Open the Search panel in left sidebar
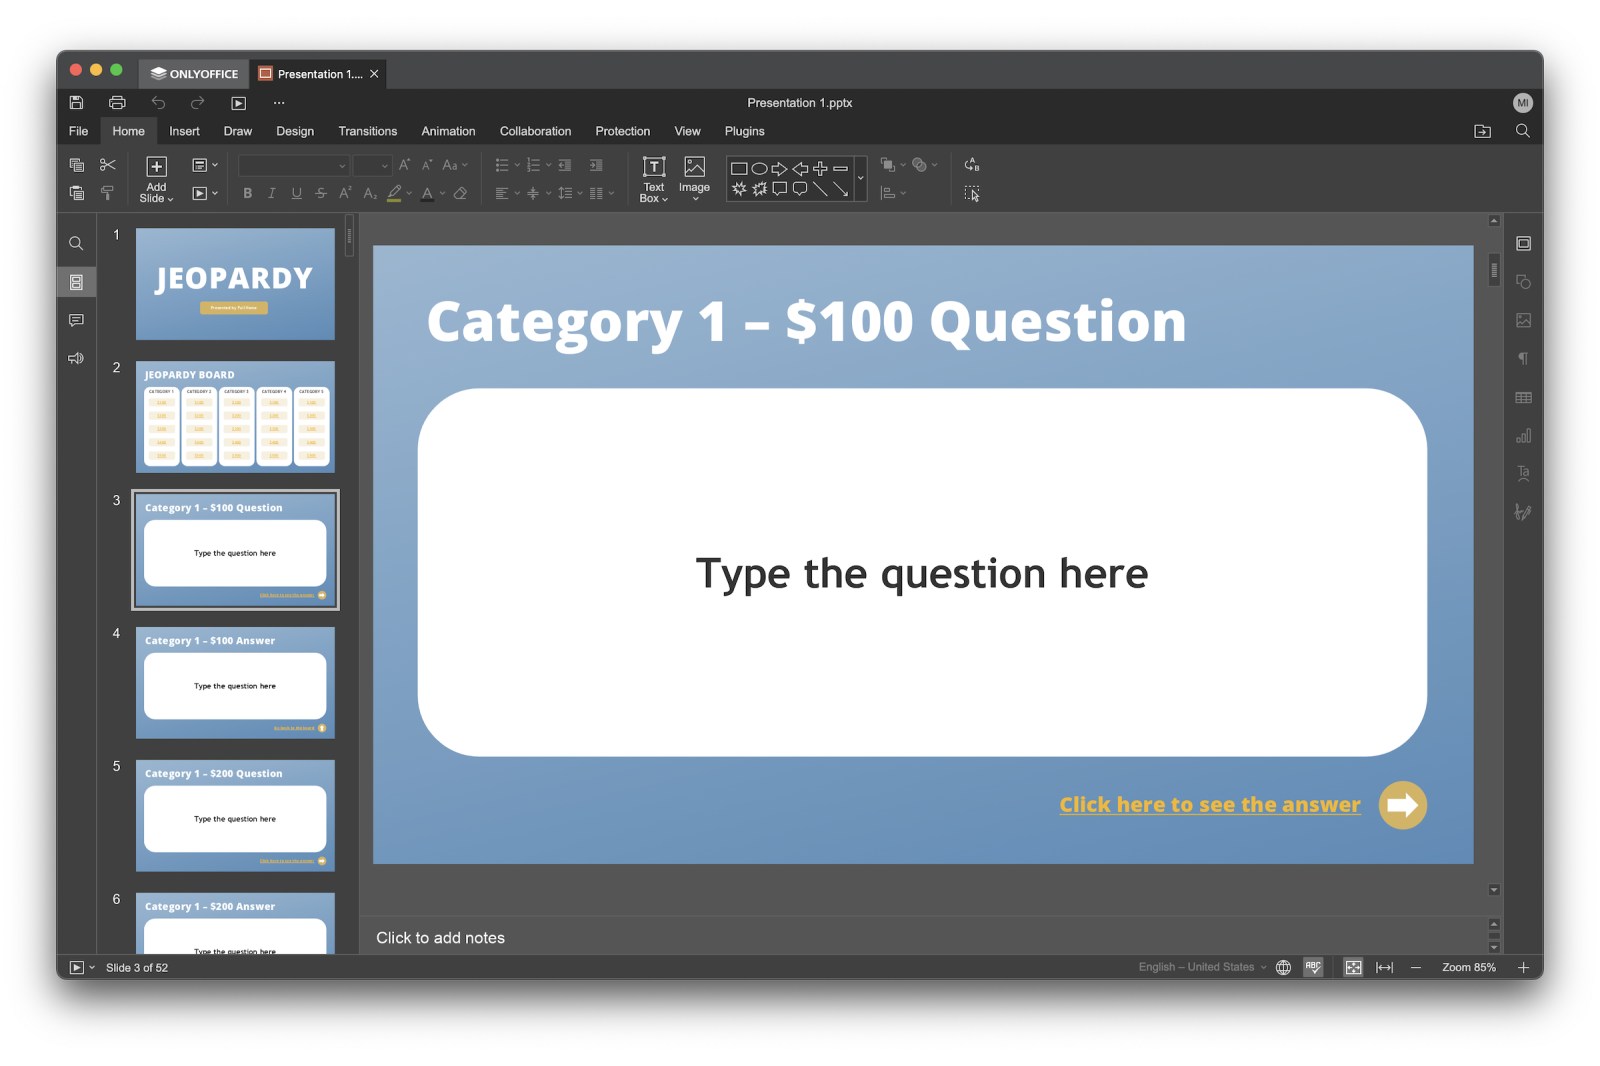This screenshot has width=1600, height=1066. [76, 244]
